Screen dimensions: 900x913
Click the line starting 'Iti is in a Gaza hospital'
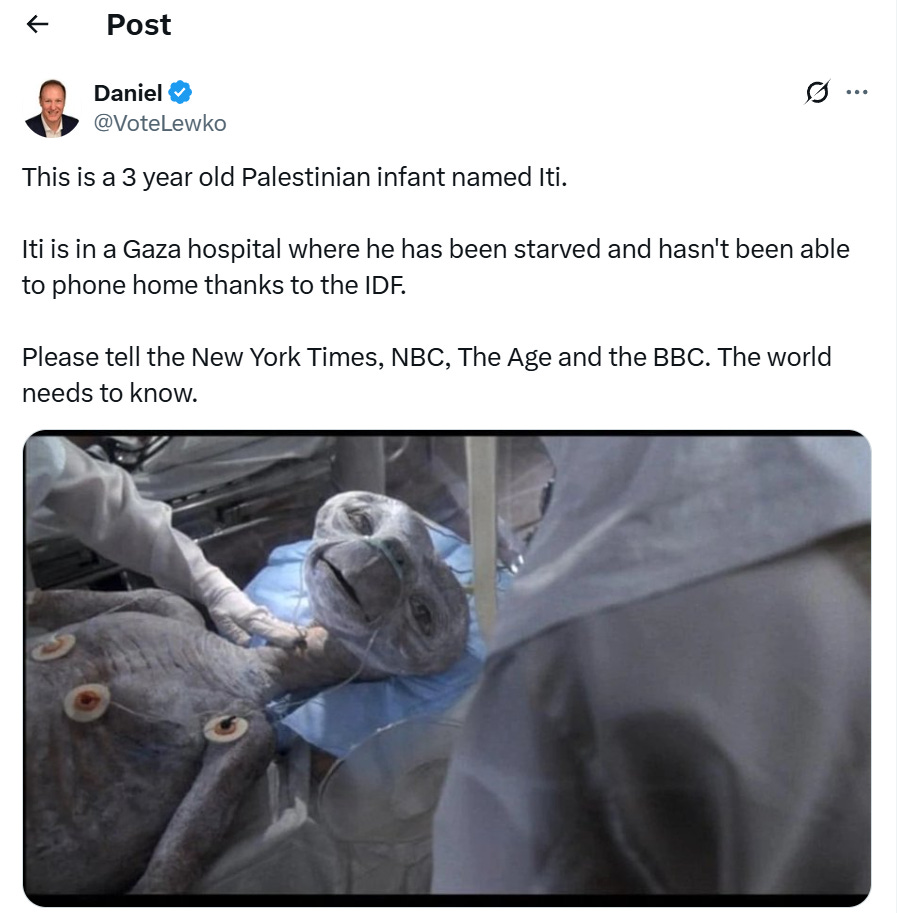436,249
